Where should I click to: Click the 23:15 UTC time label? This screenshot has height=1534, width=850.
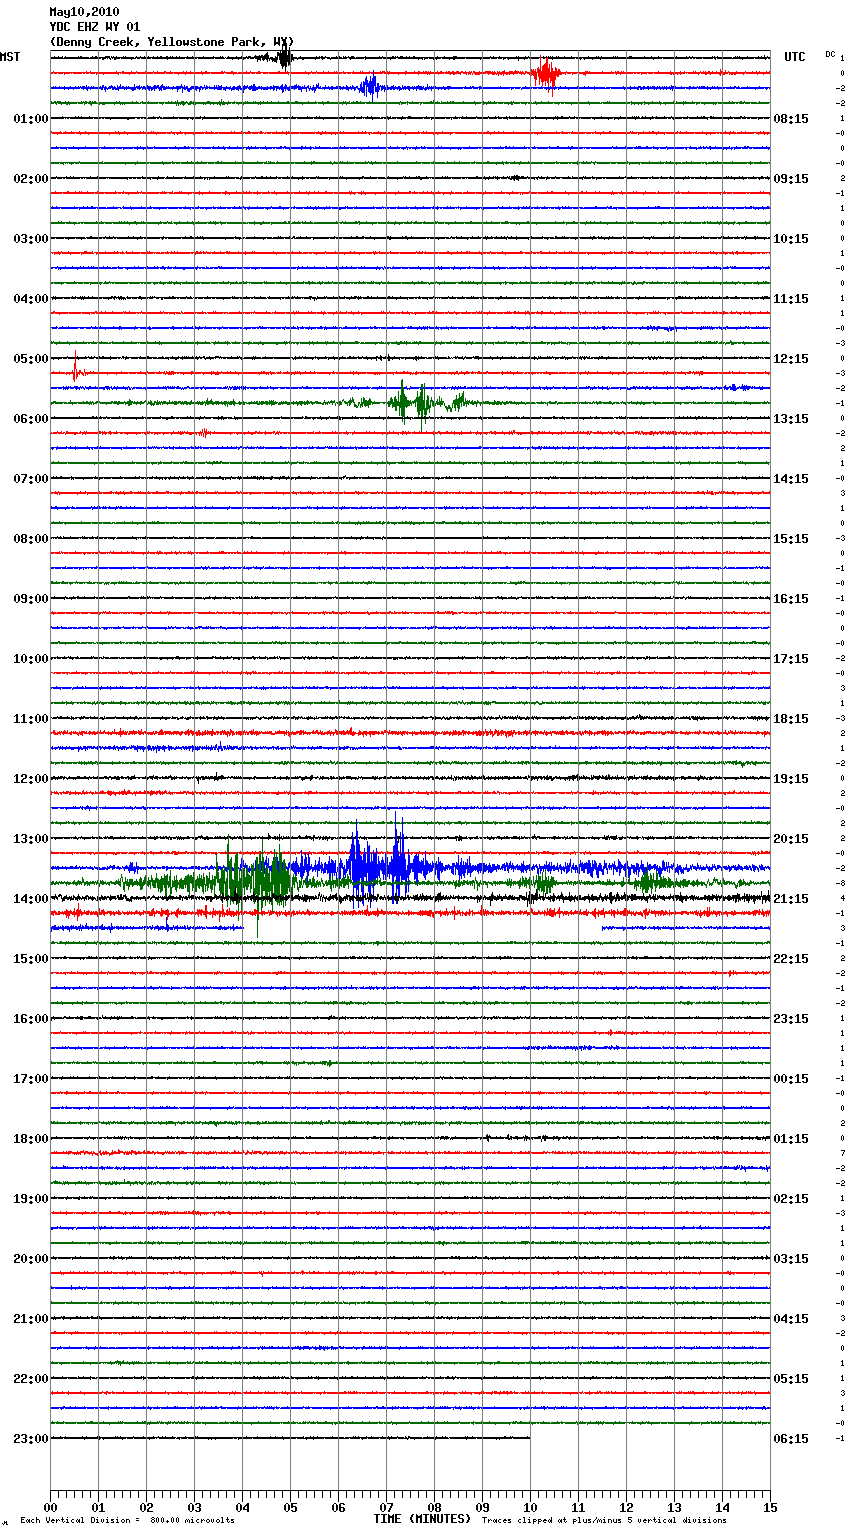point(791,1019)
